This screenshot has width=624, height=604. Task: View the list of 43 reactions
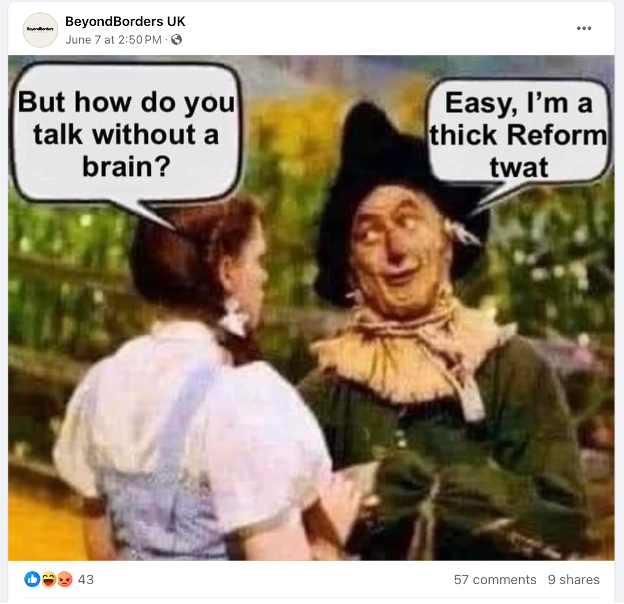tap(86, 579)
